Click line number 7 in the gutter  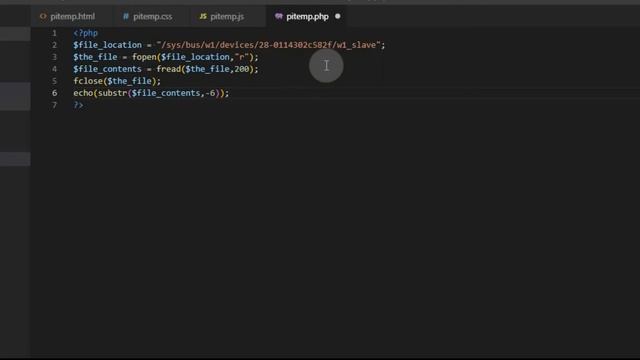click(x=54, y=105)
